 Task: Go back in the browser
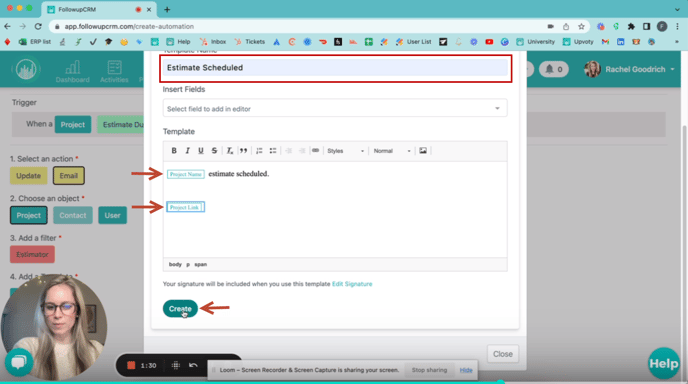click(7, 26)
